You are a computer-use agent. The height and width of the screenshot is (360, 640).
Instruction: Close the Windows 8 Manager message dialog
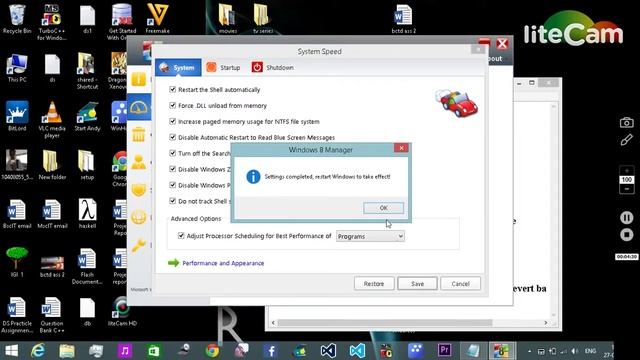pyautogui.click(x=401, y=148)
